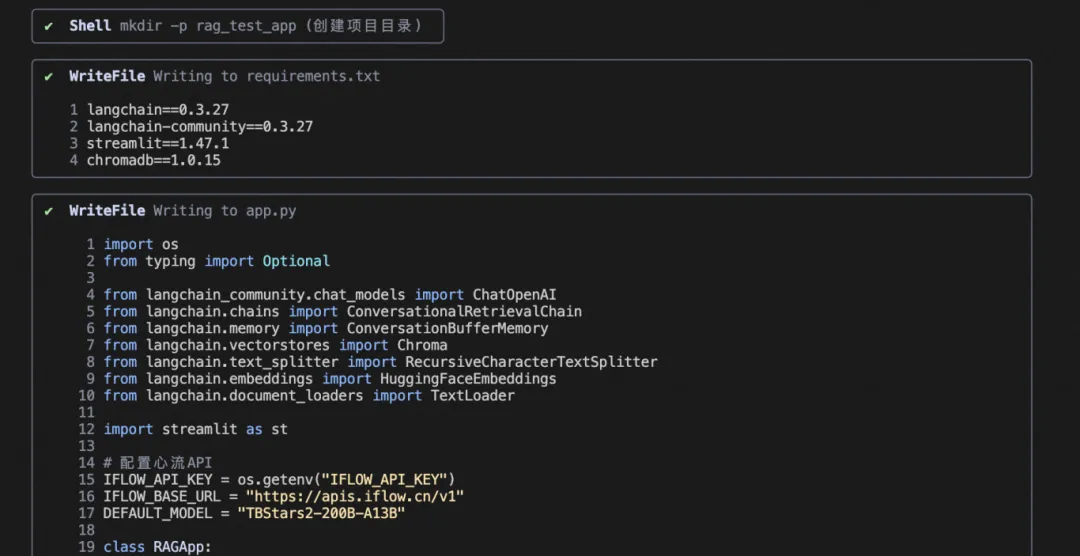This screenshot has width=1080, height=556.
Task: Click the WriteFile label in the requirements.txt block
Action: pos(107,76)
